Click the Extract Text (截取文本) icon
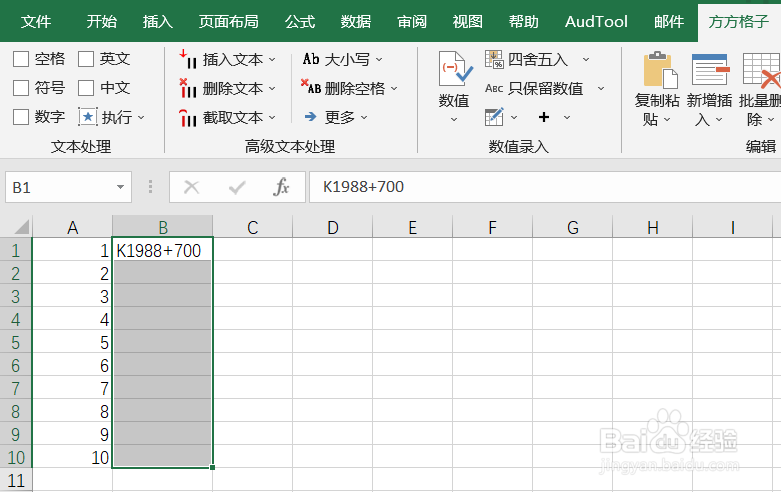The image size is (781, 492). [x=188, y=118]
